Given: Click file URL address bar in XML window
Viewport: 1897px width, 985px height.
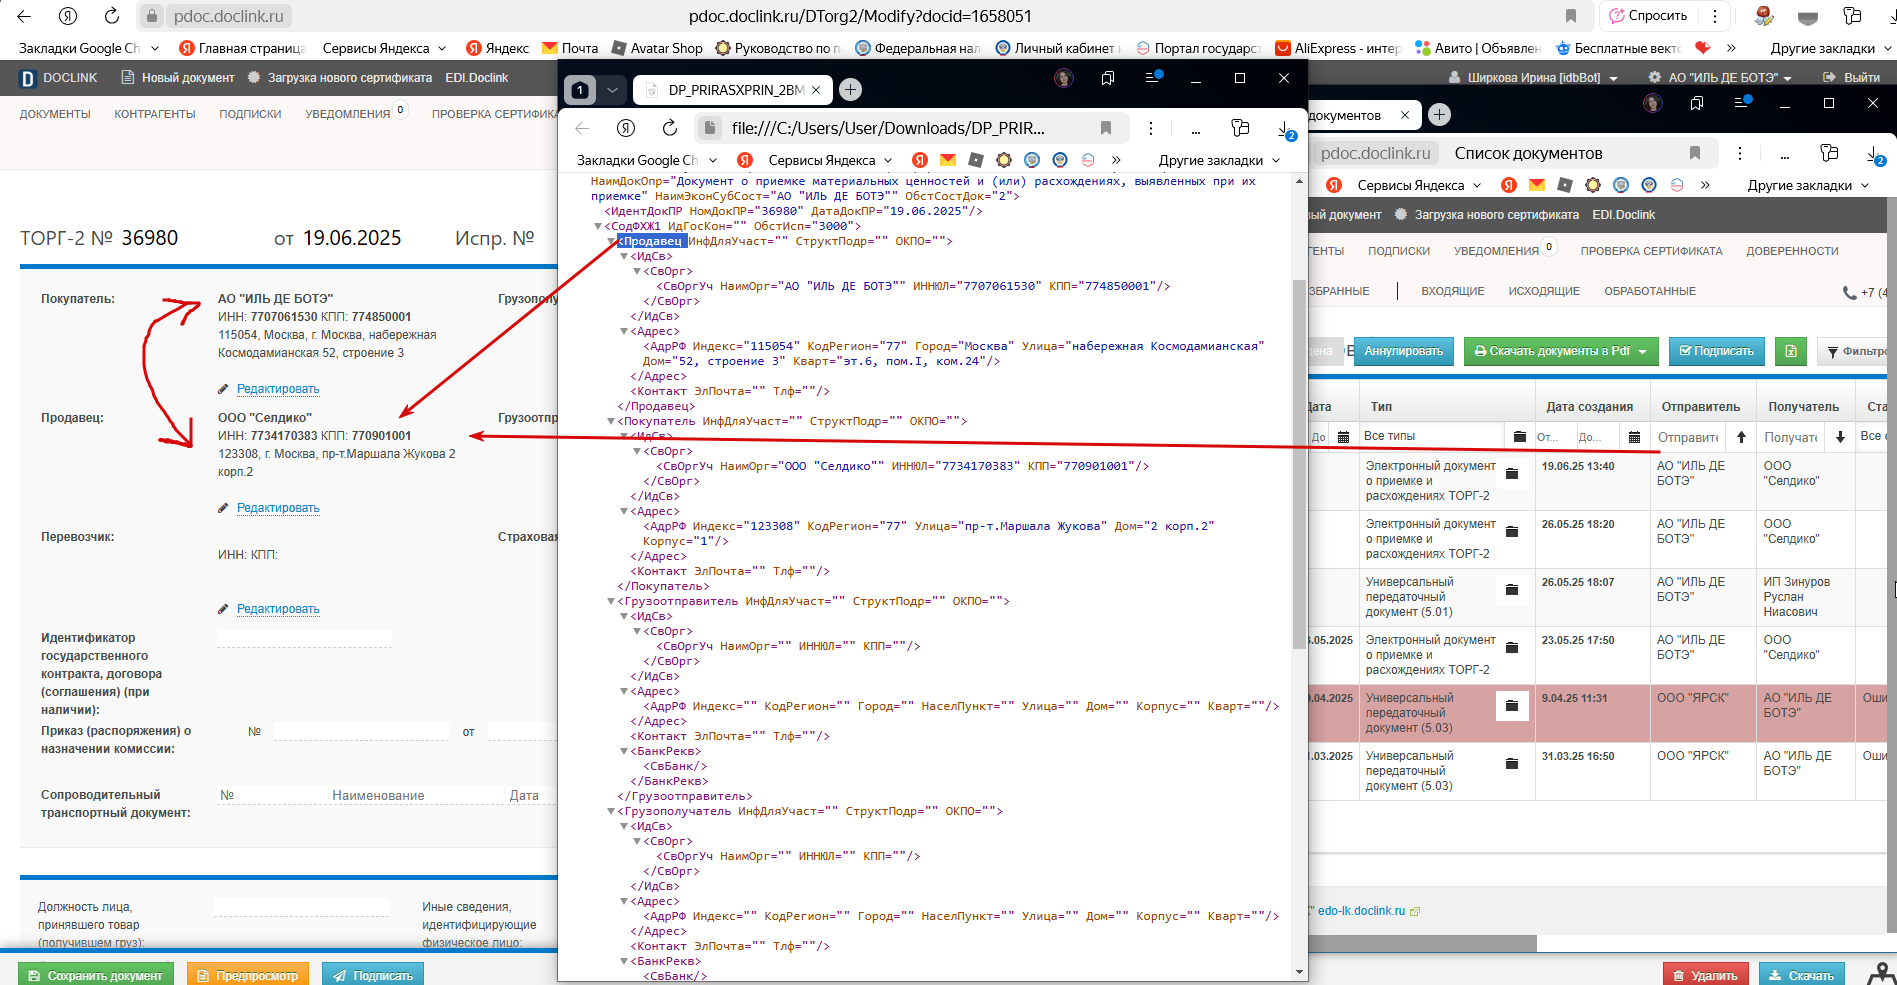Looking at the screenshot, I should click(x=888, y=128).
